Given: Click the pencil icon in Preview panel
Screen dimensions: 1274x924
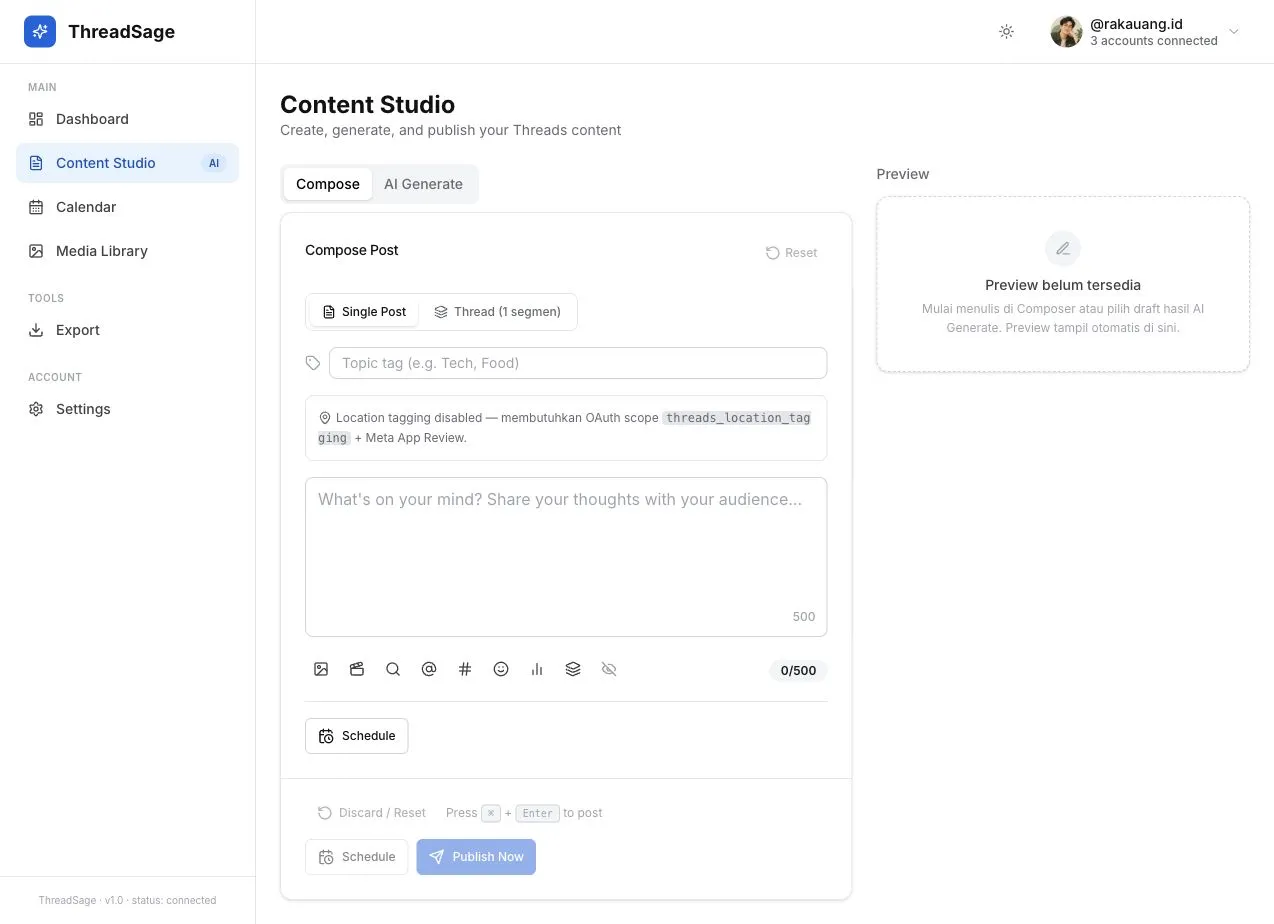Looking at the screenshot, I should 1063,248.
